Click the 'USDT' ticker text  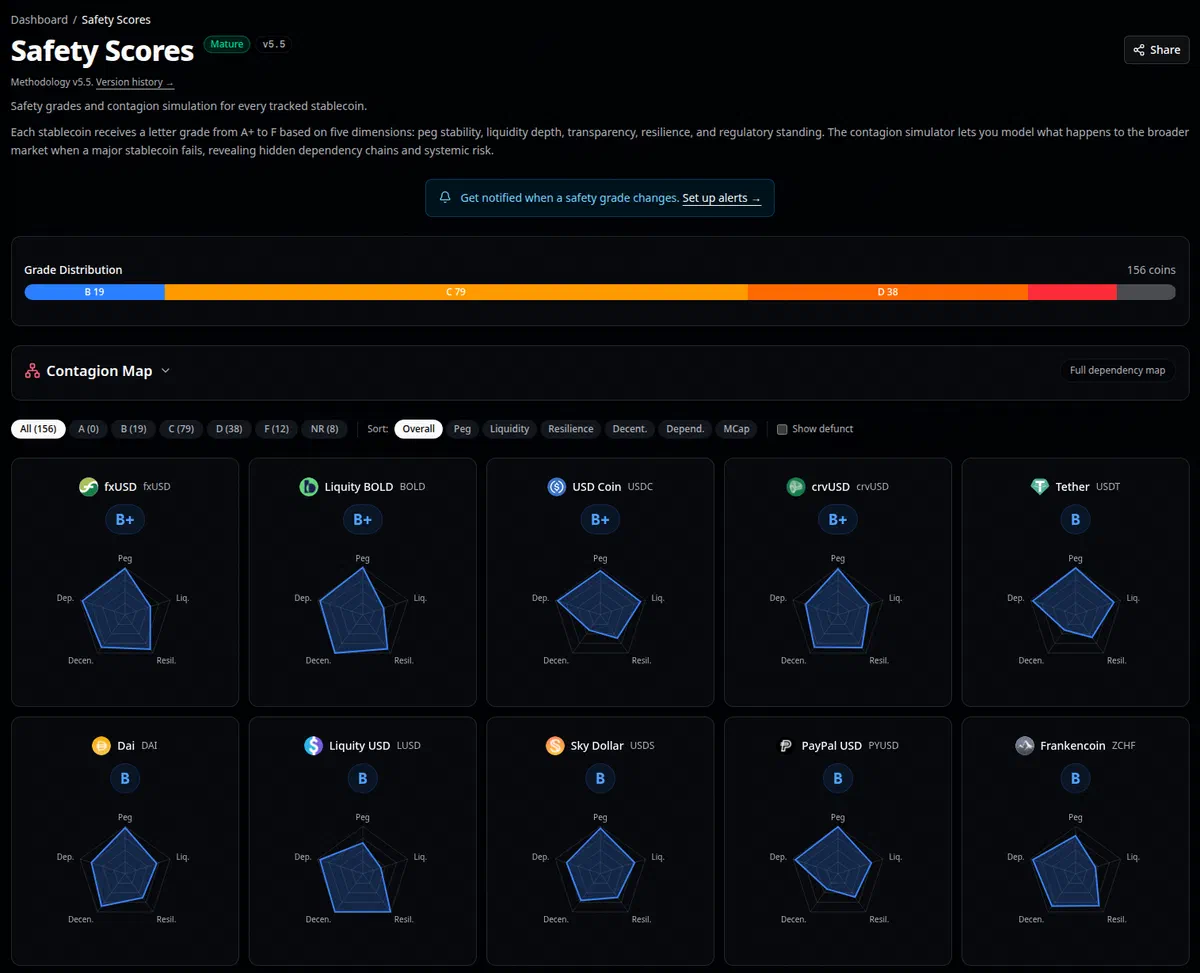pos(1108,487)
